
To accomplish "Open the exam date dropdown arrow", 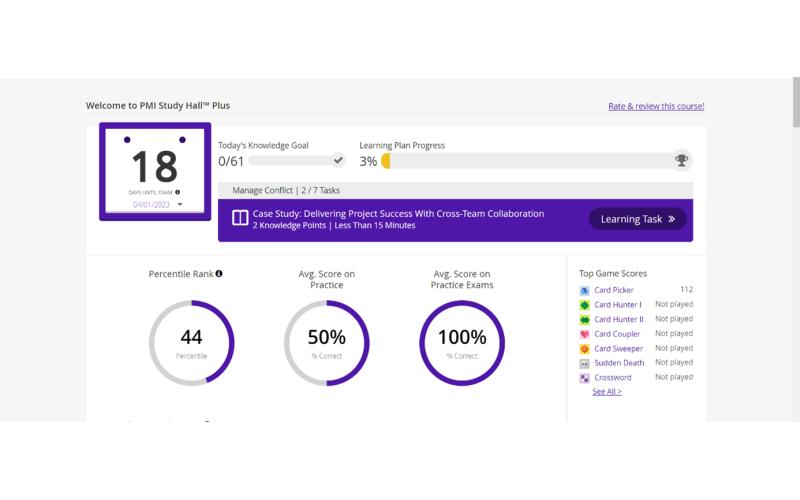I will [x=180, y=204].
